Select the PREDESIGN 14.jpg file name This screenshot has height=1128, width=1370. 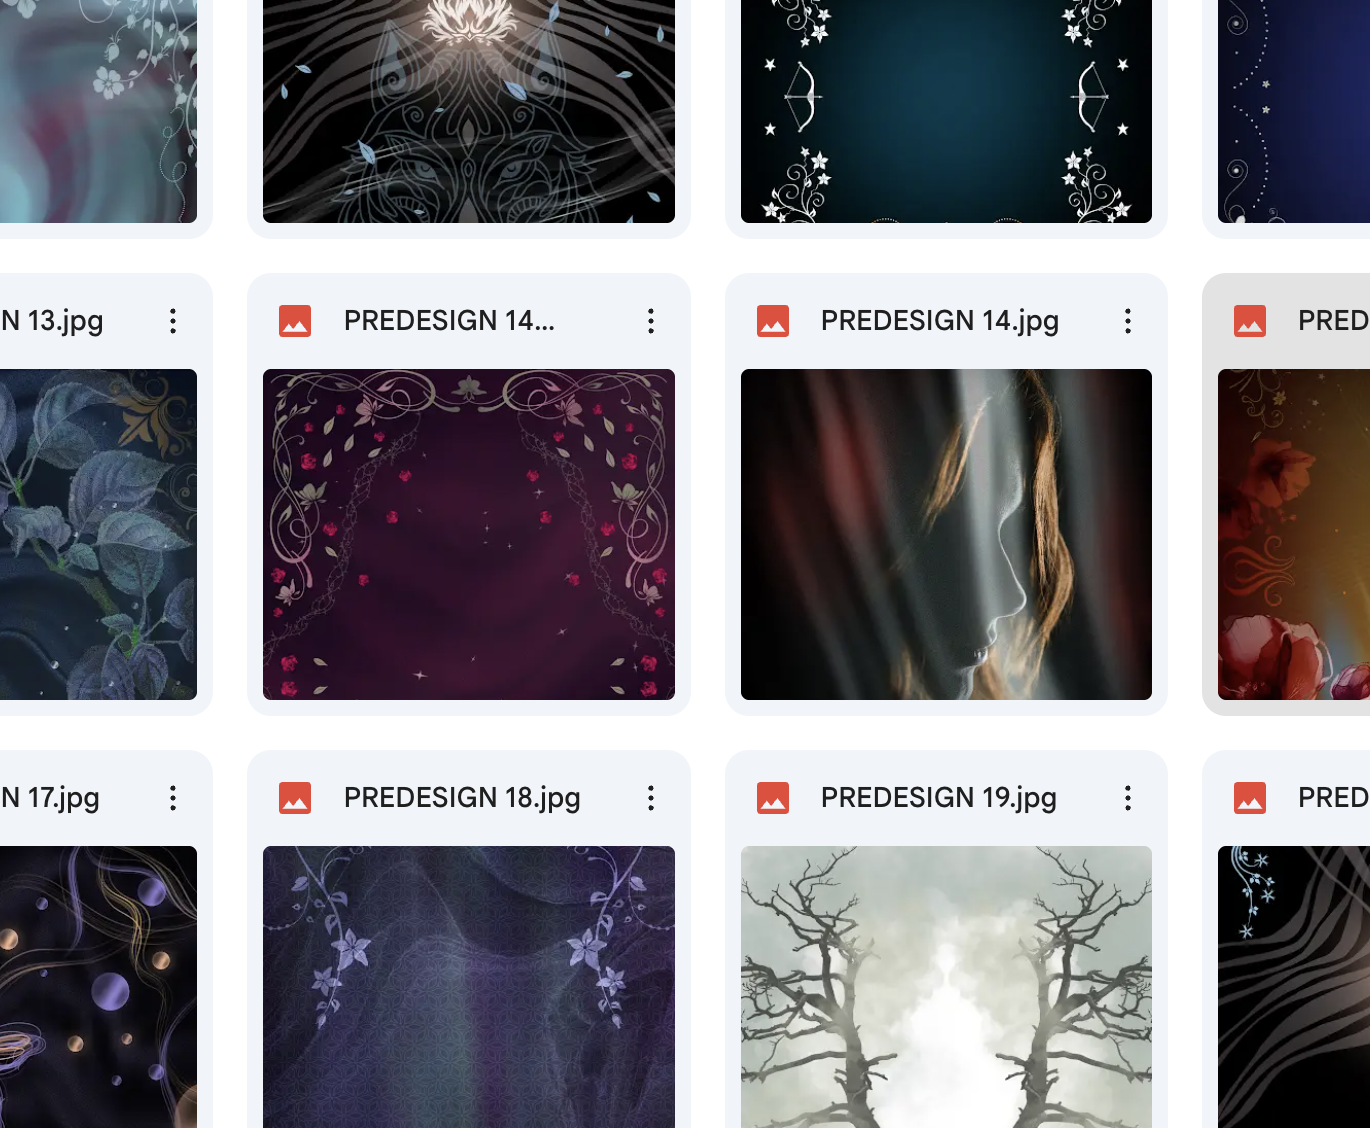(x=940, y=321)
